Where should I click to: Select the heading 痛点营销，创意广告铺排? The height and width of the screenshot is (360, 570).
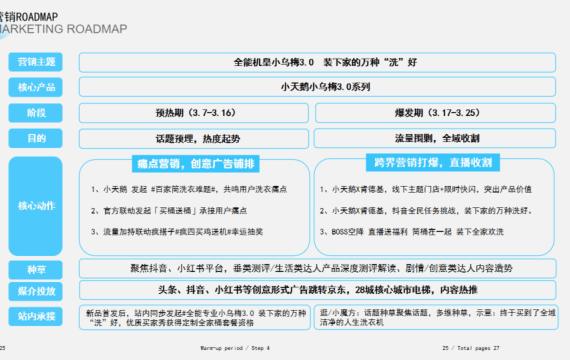196,164
